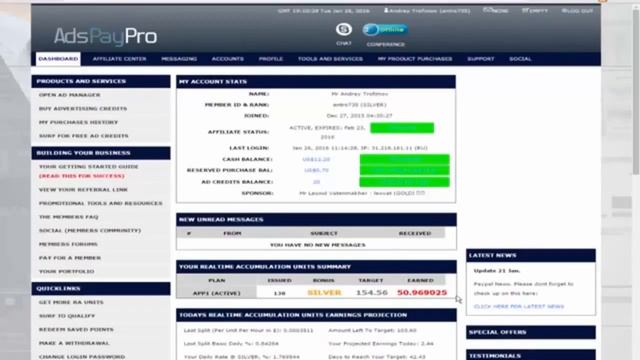640x360 pixels.
Task: Open The Members FAQ
Action: [x=69, y=217]
